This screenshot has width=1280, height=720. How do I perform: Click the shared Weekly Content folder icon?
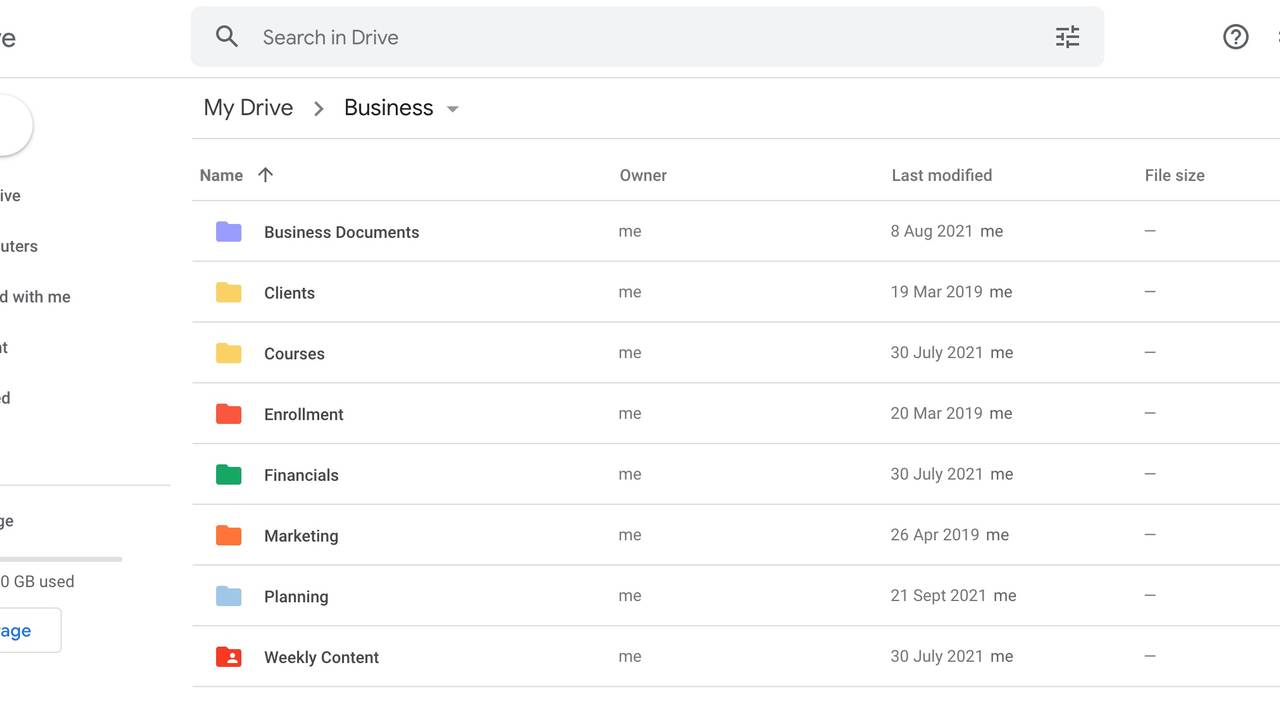click(x=229, y=656)
